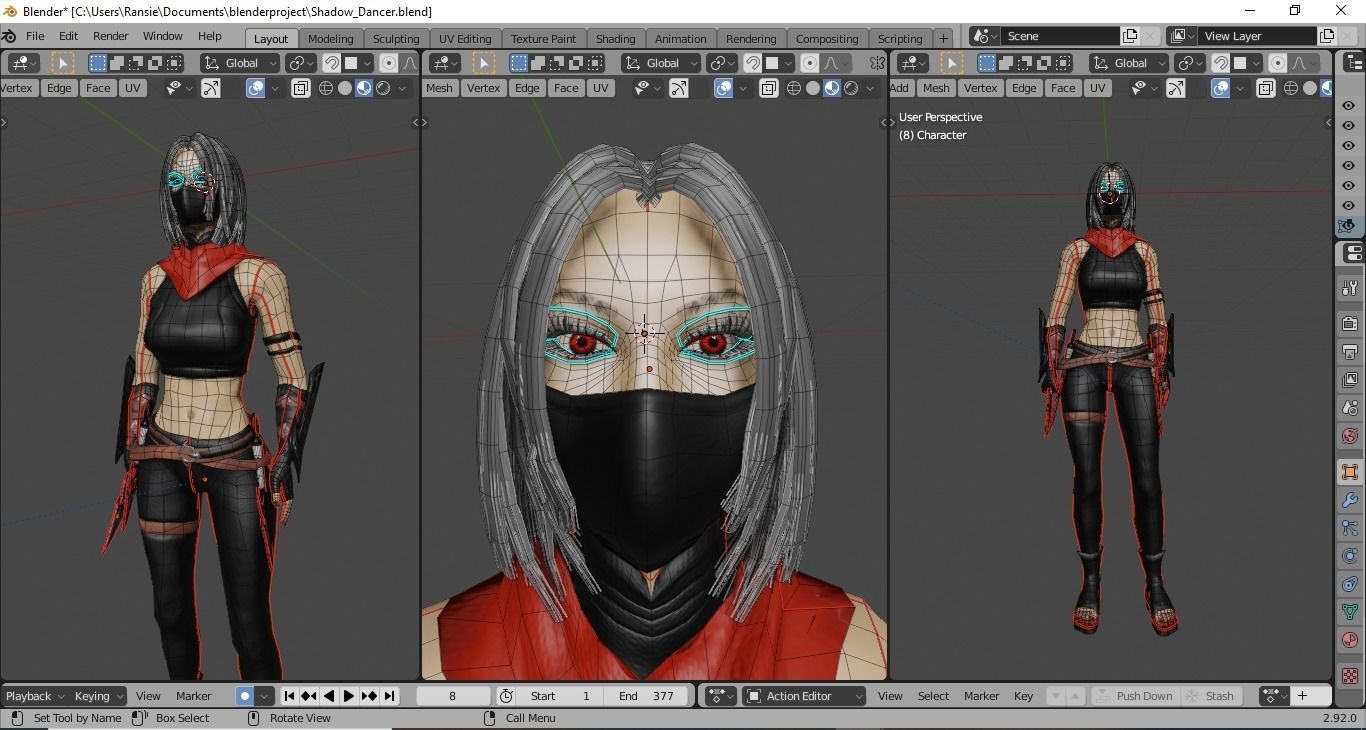The height and width of the screenshot is (730, 1366).
Task: Open timeline Marker menu beside Keying
Action: click(193, 696)
